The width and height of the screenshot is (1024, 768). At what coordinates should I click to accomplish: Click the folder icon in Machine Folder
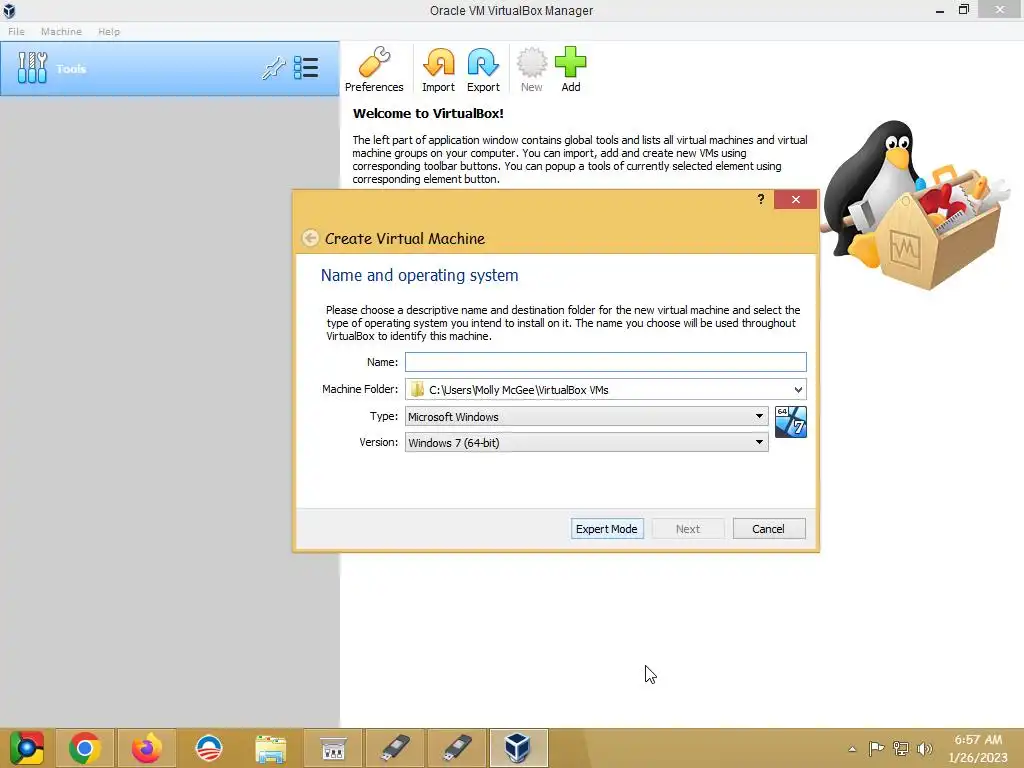tap(417, 389)
